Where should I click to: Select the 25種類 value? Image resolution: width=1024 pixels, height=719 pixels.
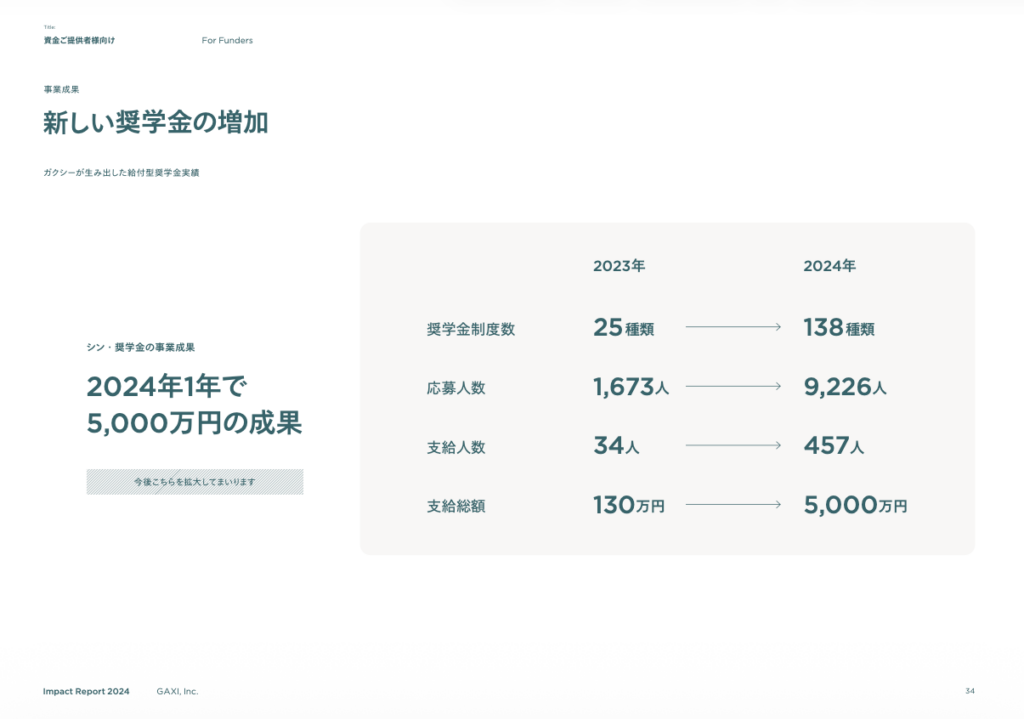[x=623, y=327]
